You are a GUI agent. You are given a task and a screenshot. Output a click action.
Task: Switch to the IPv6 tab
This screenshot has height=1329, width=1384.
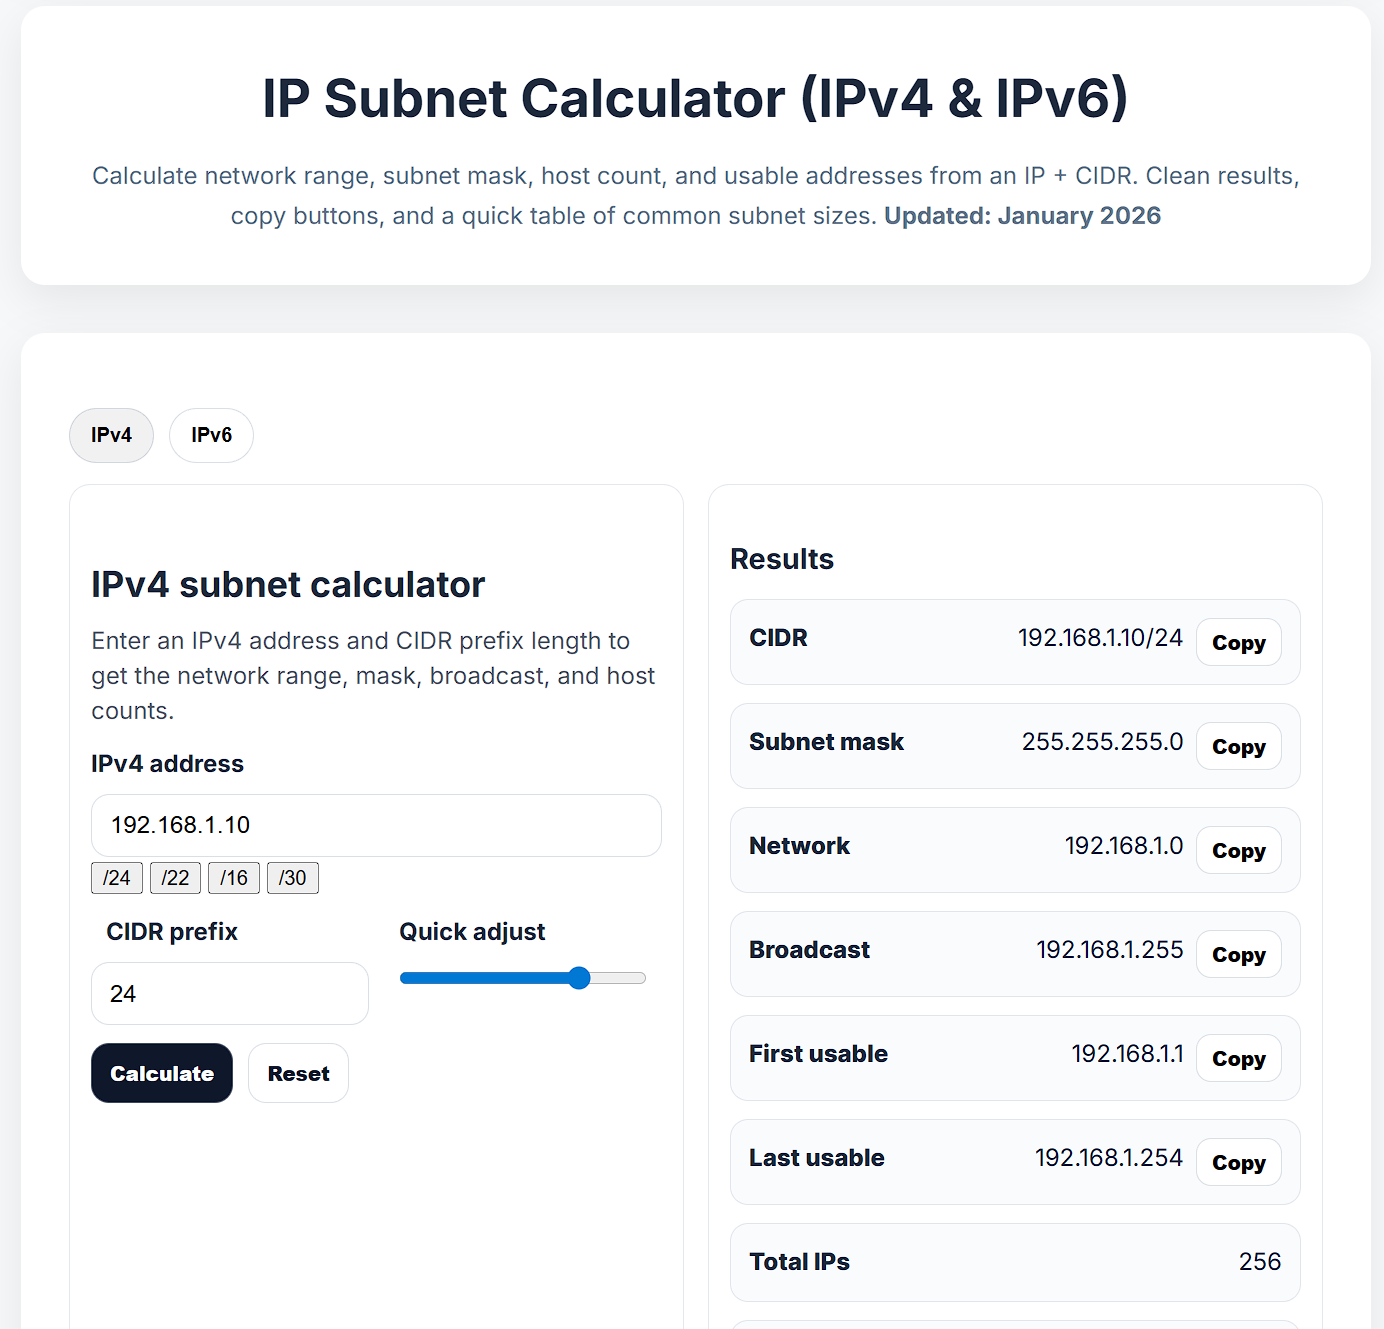pos(211,435)
